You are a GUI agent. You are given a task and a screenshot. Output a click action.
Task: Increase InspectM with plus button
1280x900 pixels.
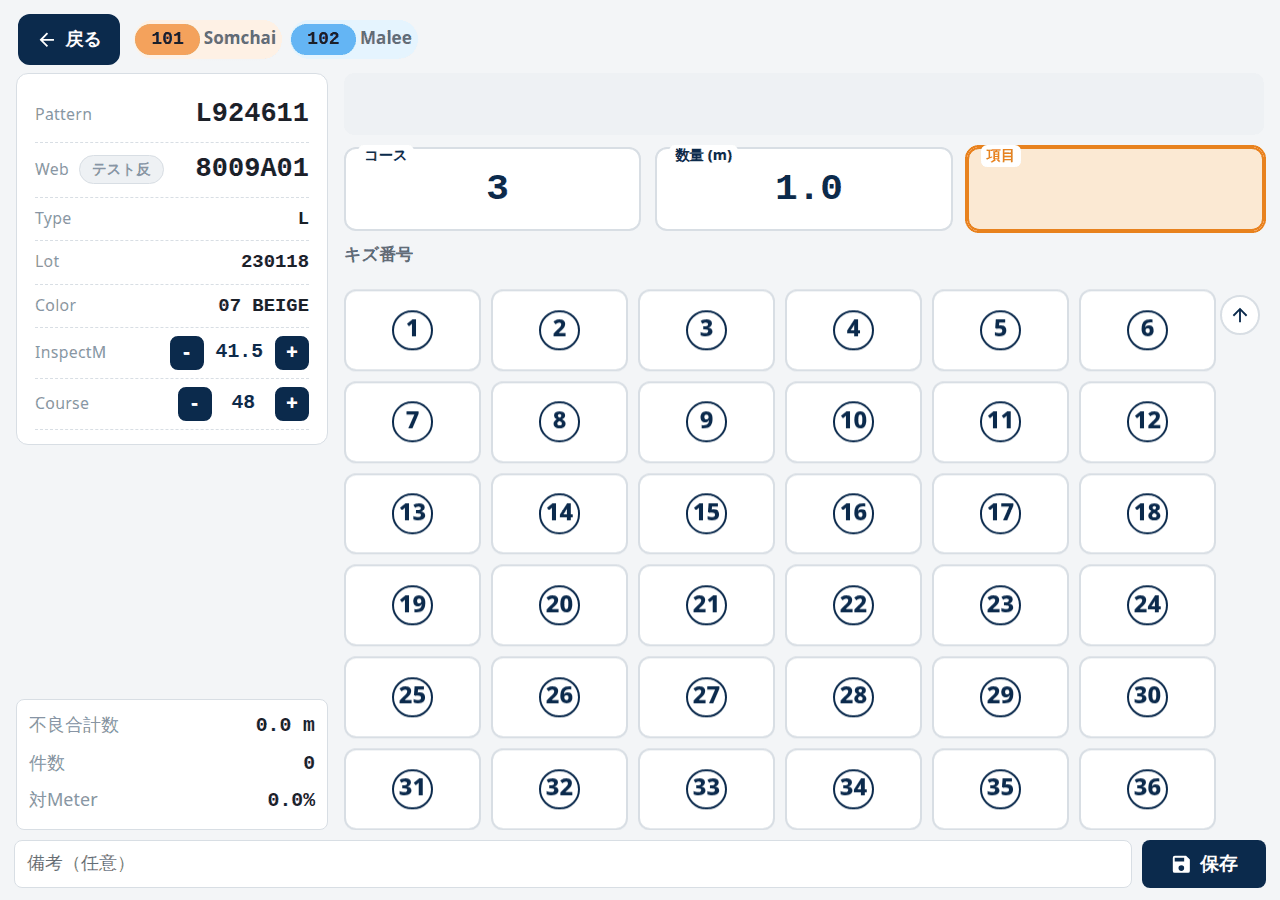click(x=292, y=353)
